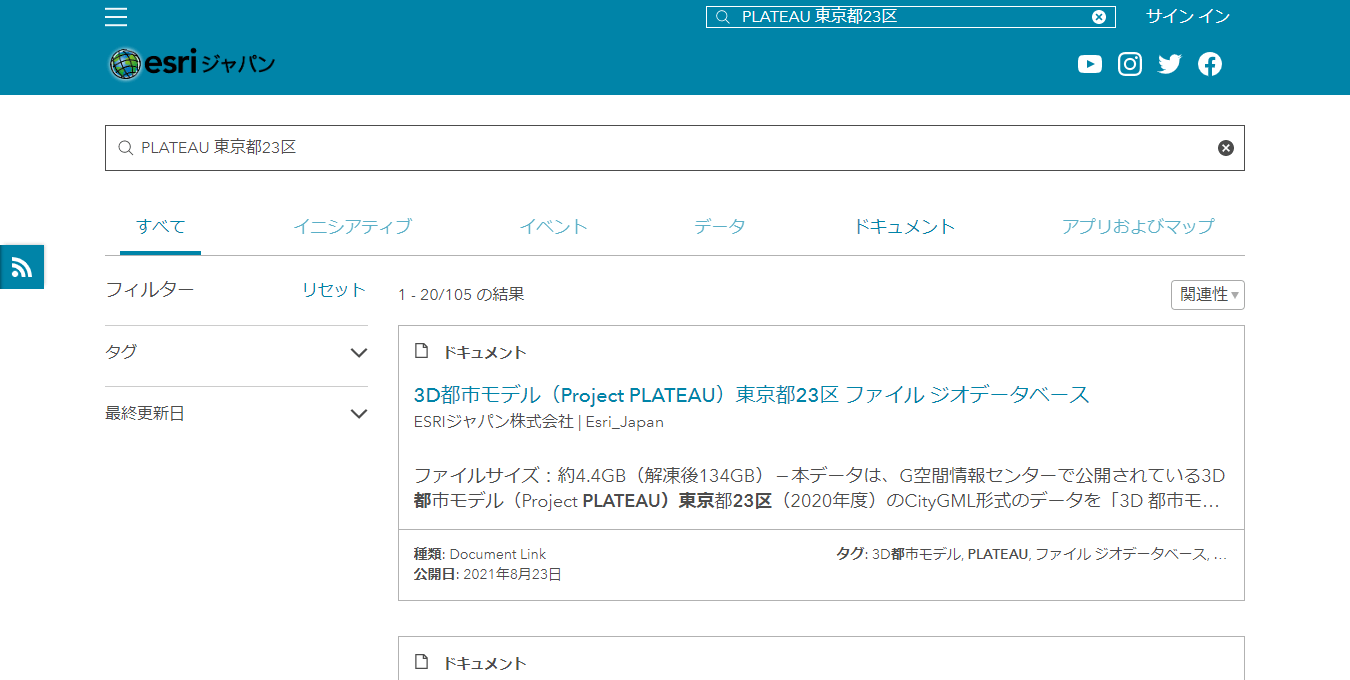Click the 1 - 20/105 の結果 text
This screenshot has height=680, width=1350.
[461, 295]
